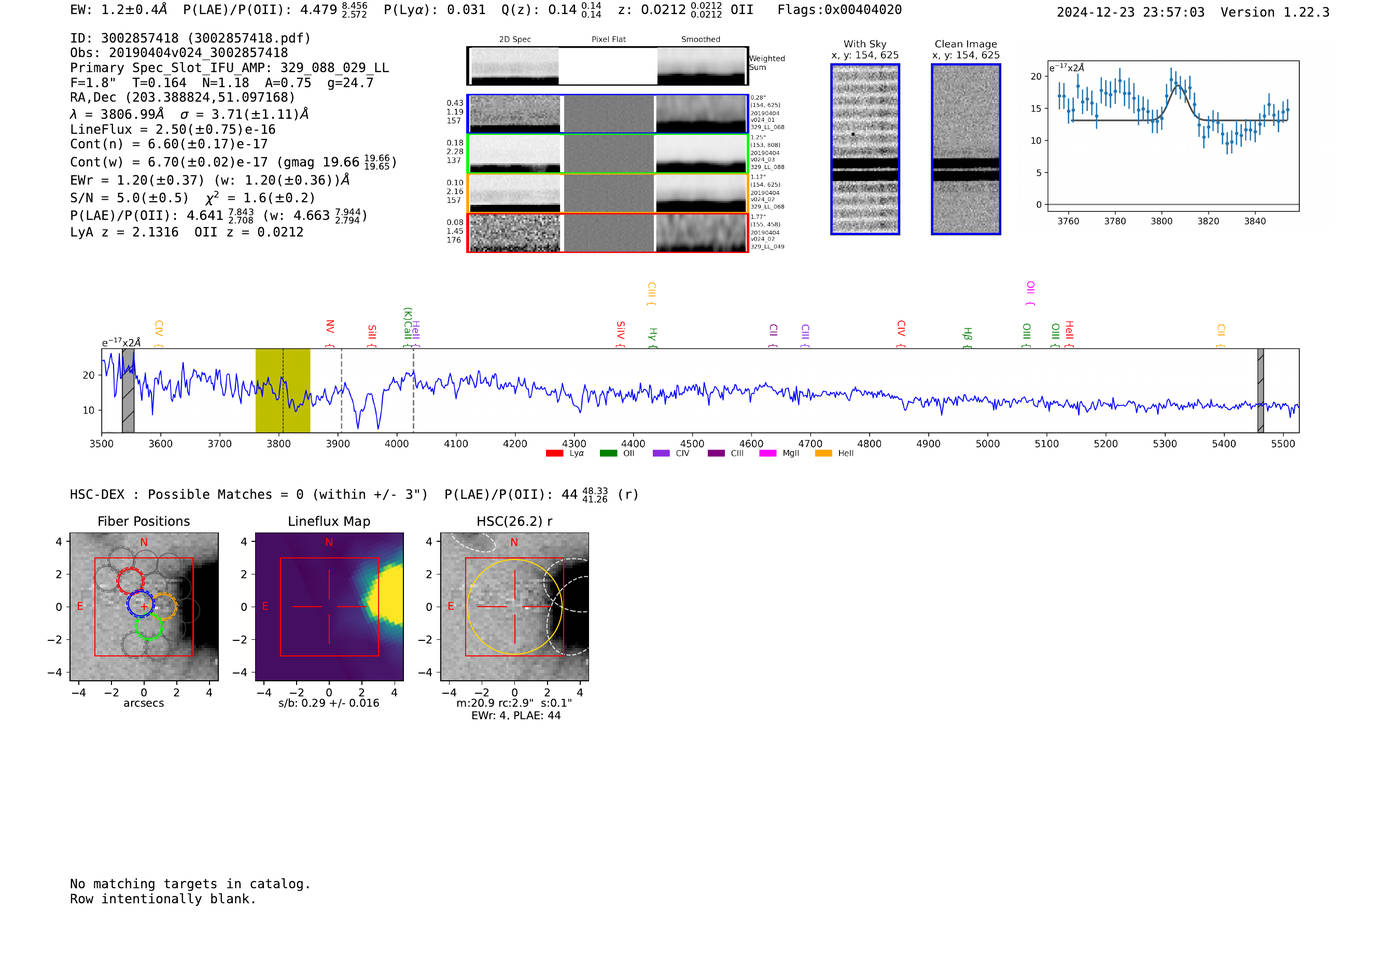Viewport: 1400px width, 953px height.
Task: Open the blue-bordered 2D fiber spectrum row
Action: tap(608, 114)
